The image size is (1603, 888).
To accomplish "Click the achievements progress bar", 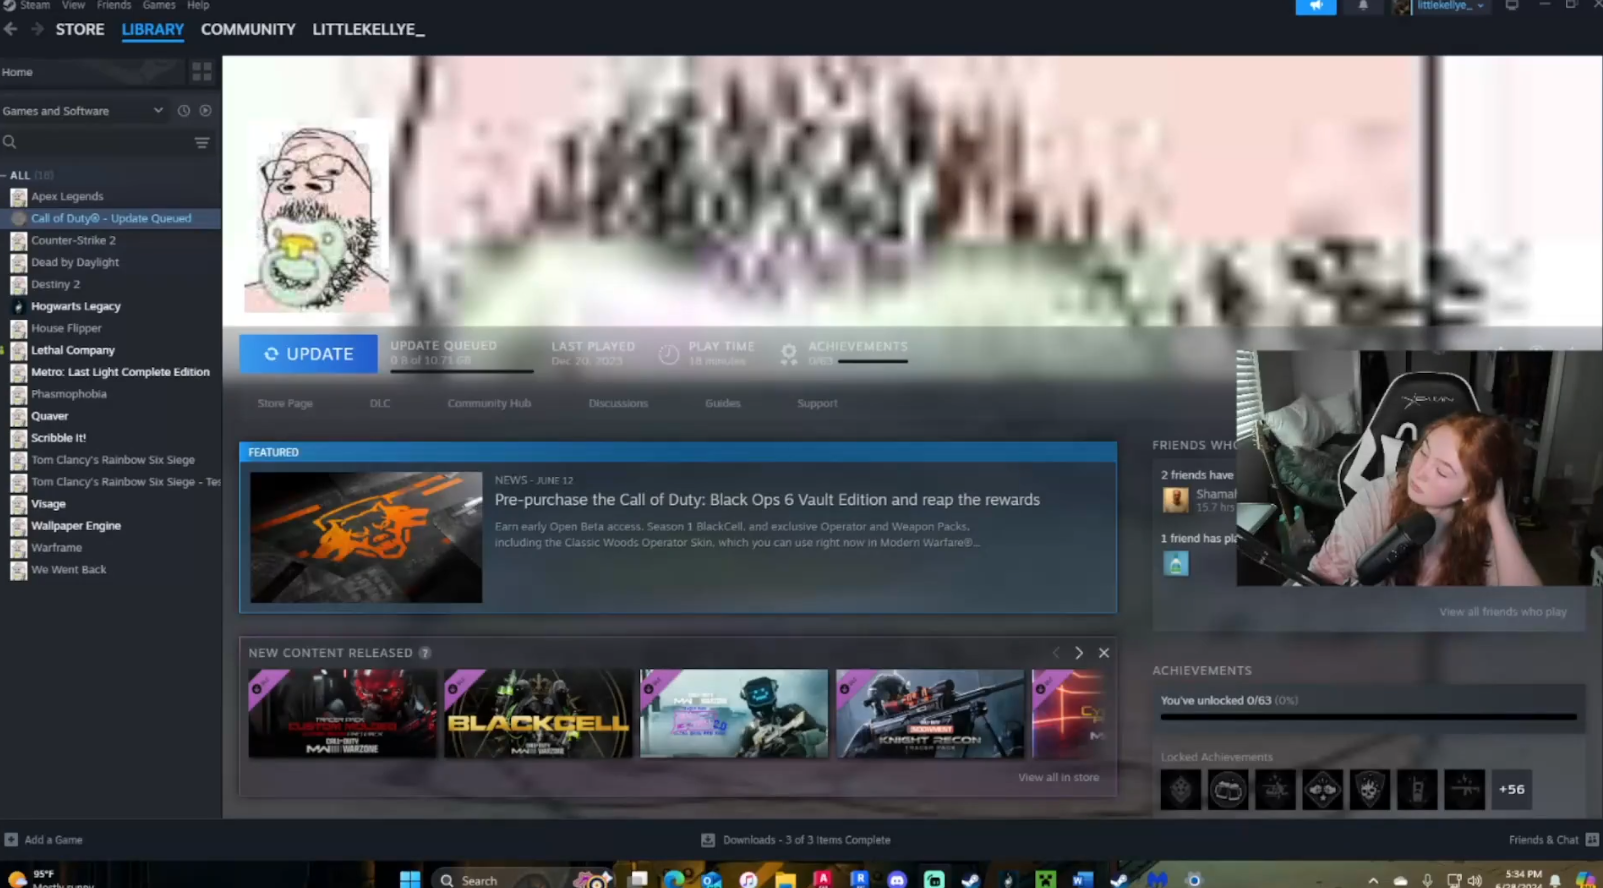I will [x=1367, y=717].
